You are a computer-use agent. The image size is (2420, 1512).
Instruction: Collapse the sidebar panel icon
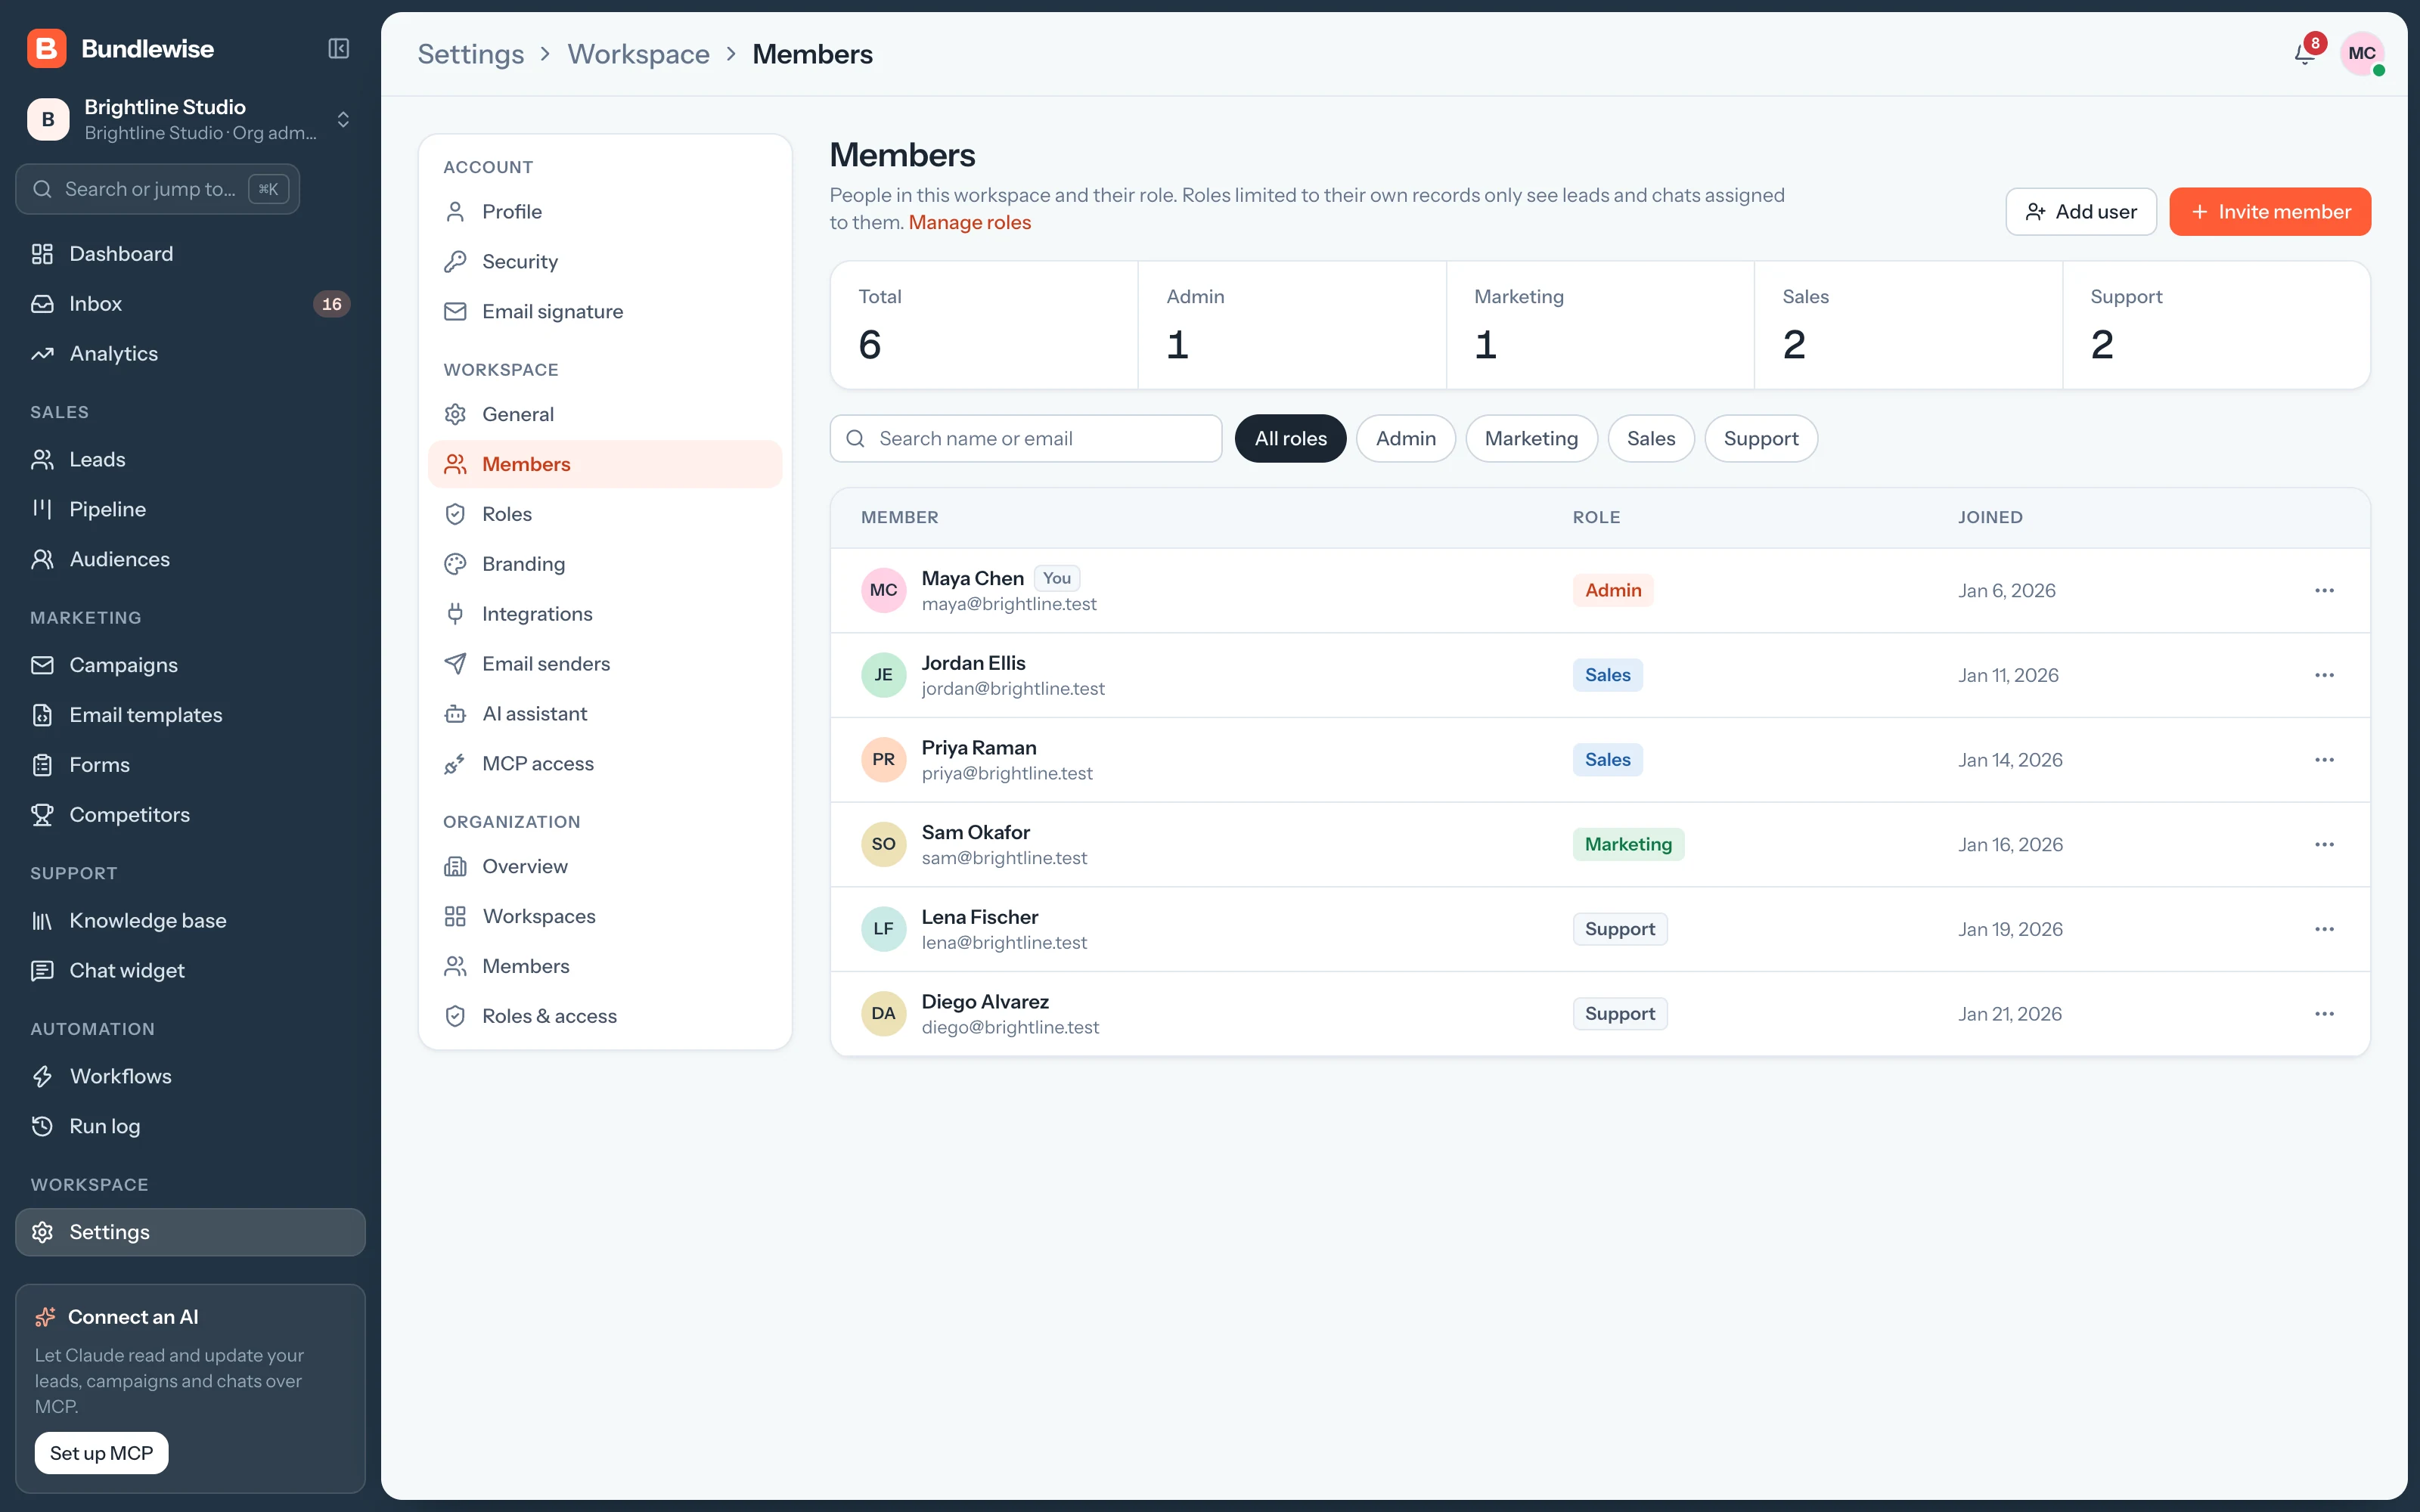(x=339, y=48)
